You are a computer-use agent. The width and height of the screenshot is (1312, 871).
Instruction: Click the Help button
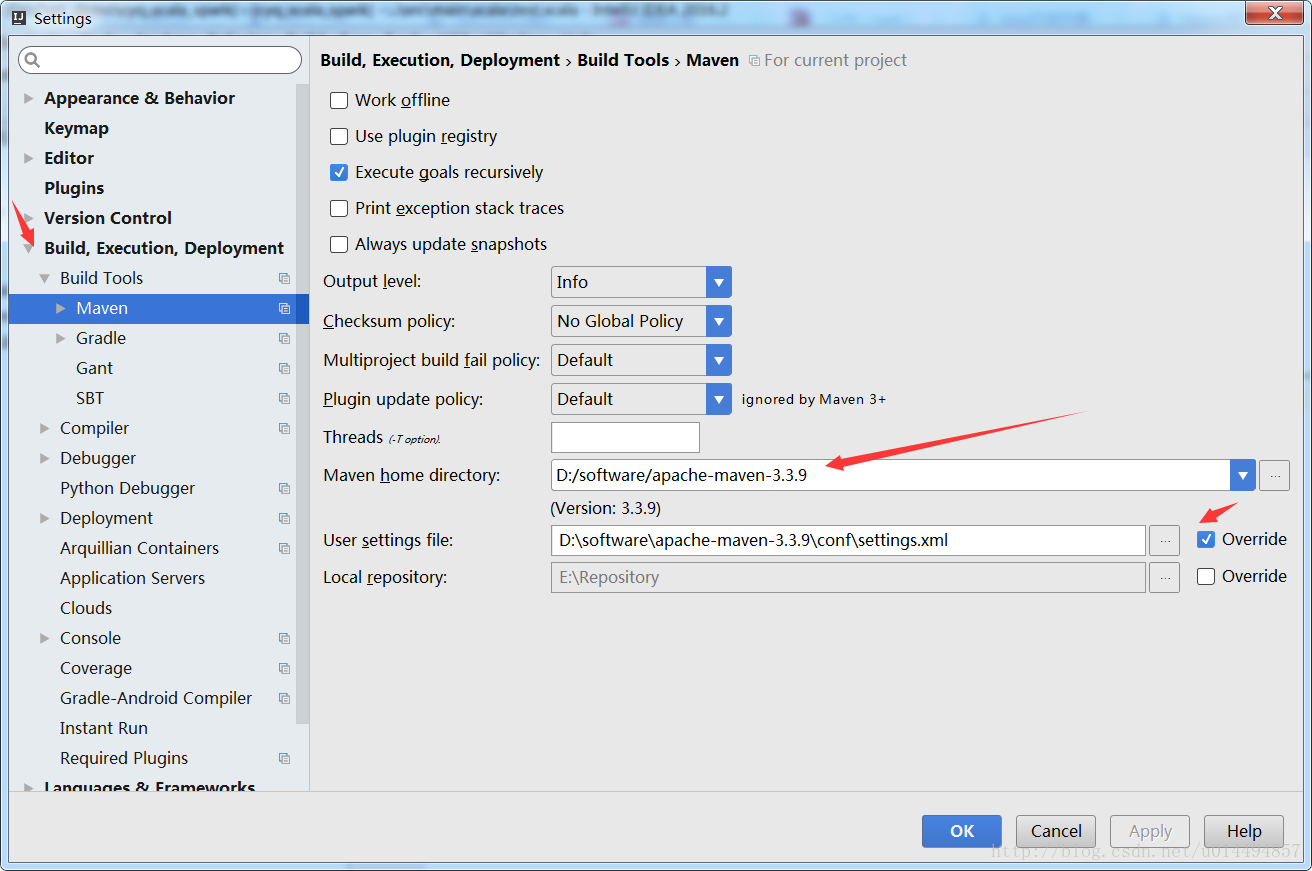tap(1244, 831)
